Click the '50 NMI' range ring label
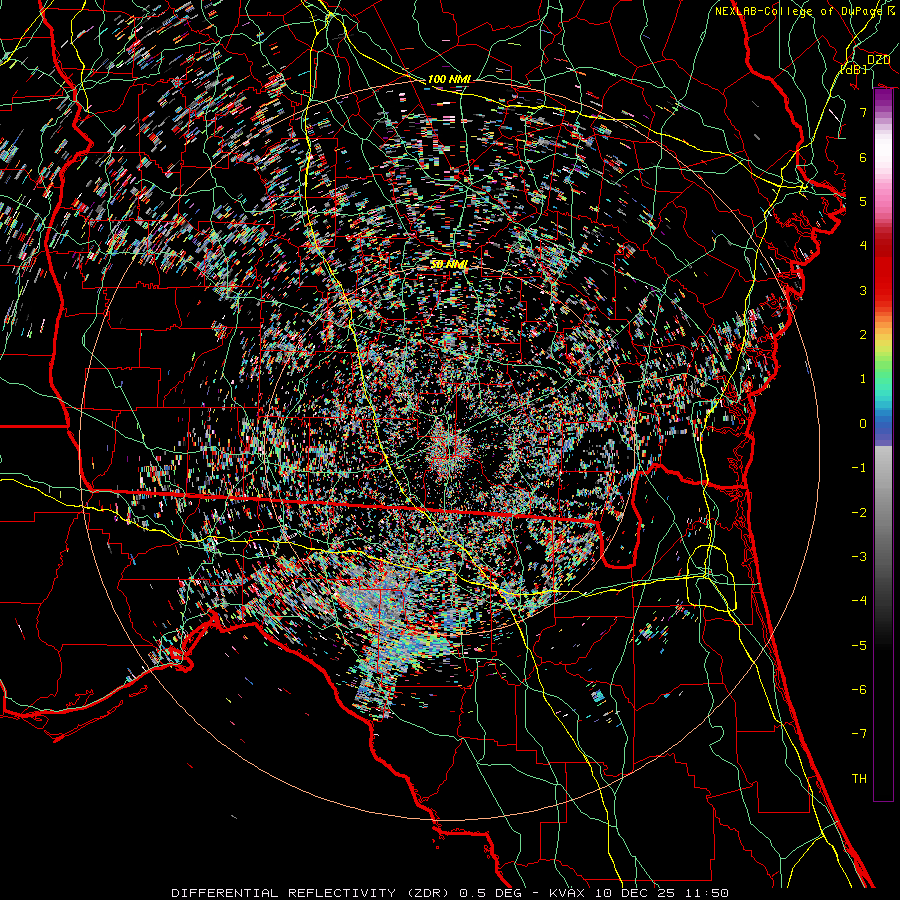Image resolution: width=900 pixels, height=900 pixels. 449,265
